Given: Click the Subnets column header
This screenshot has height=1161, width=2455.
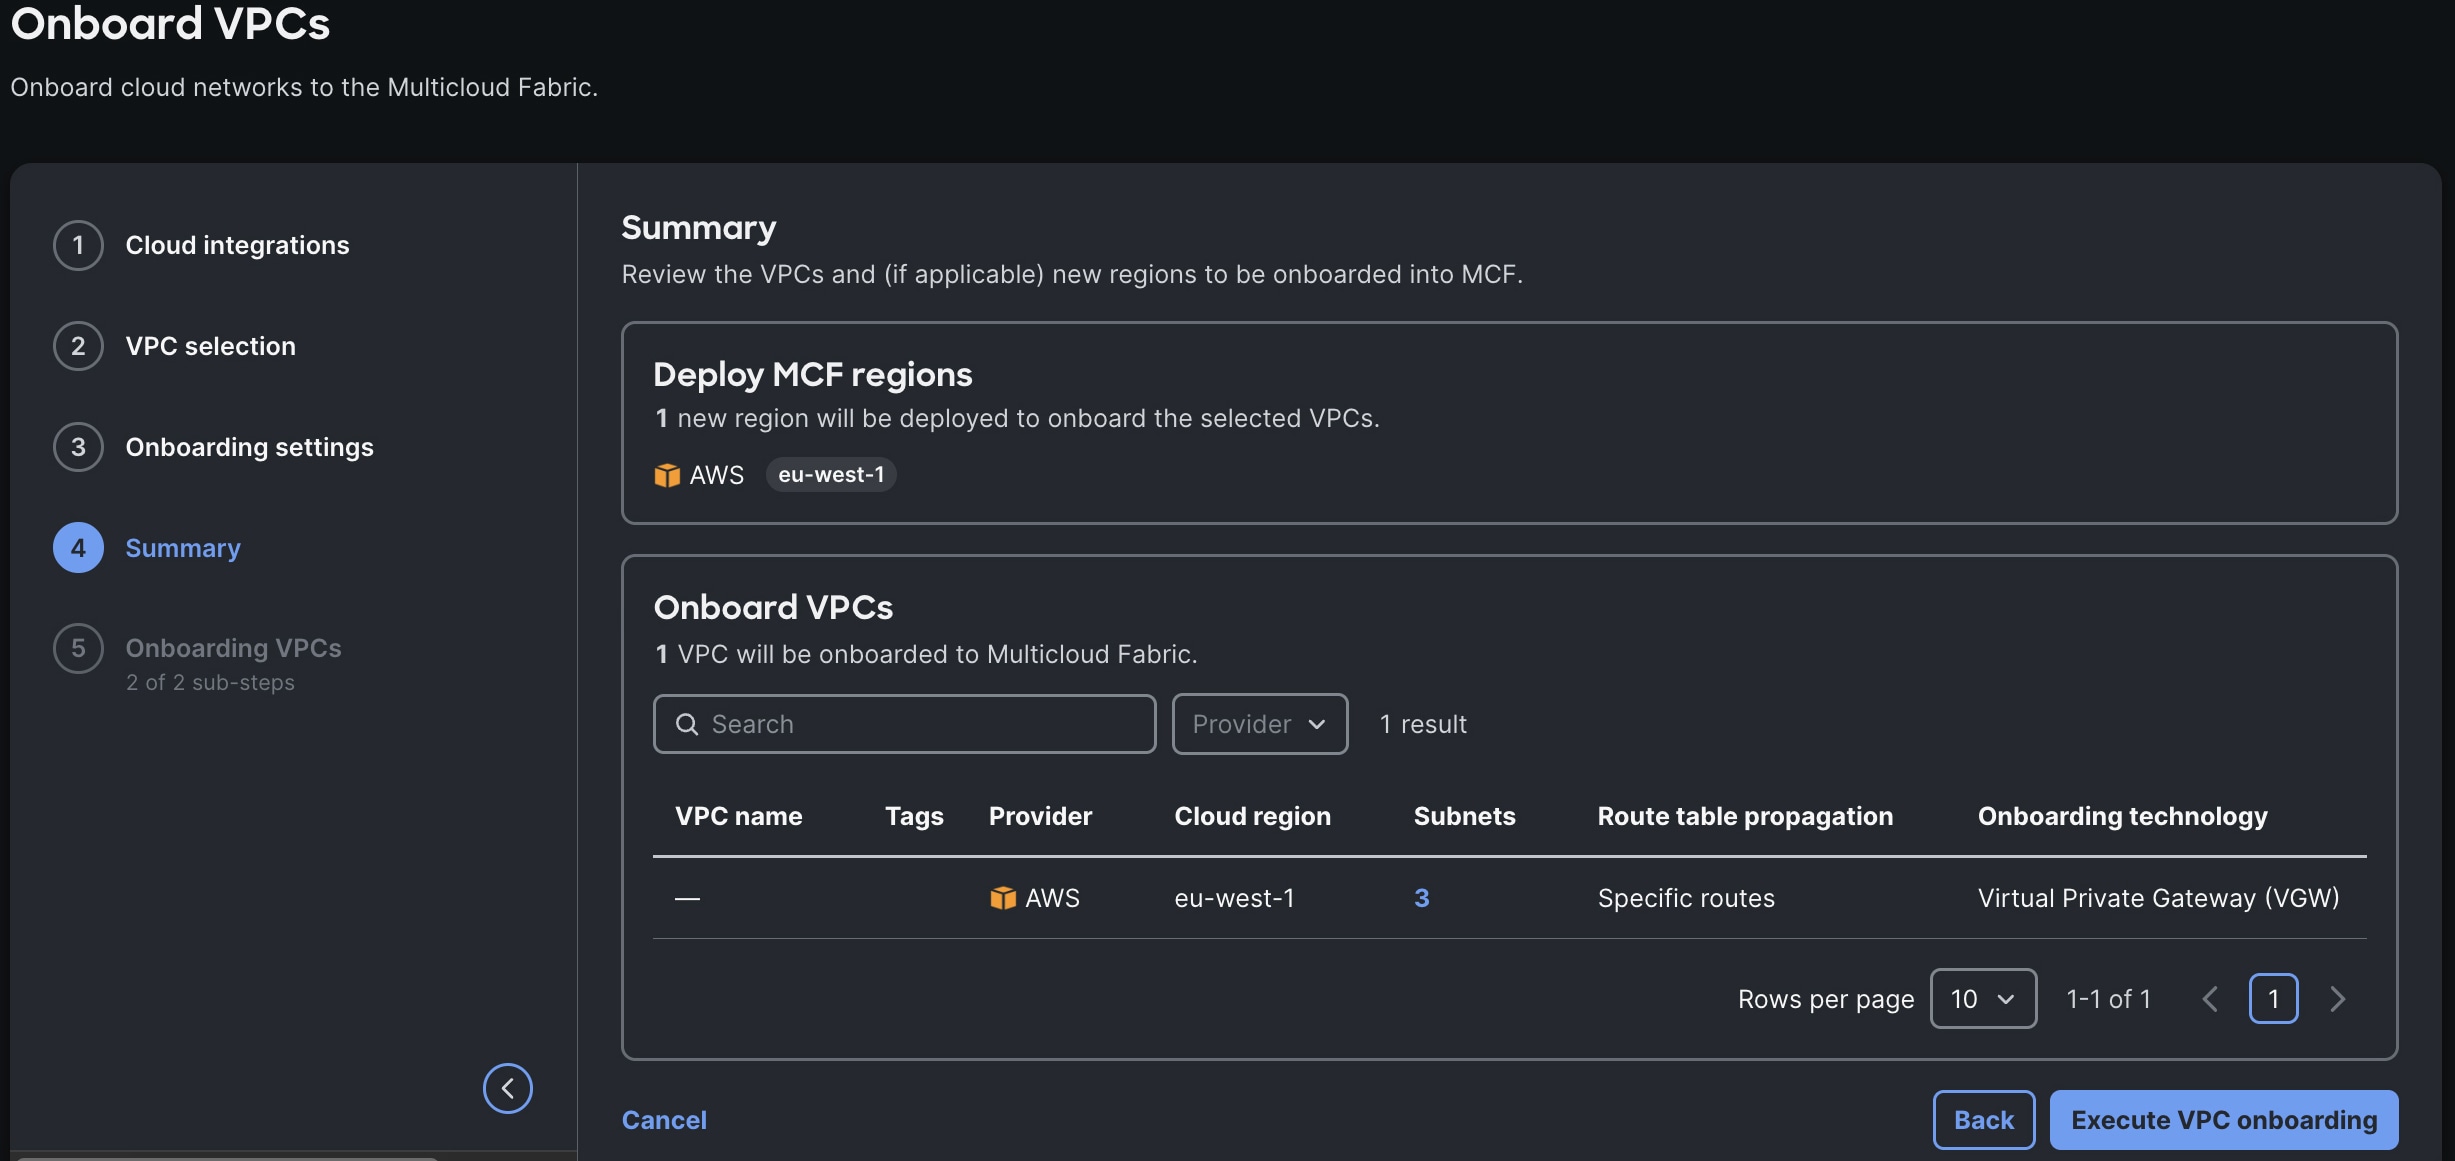Looking at the screenshot, I should [1465, 816].
